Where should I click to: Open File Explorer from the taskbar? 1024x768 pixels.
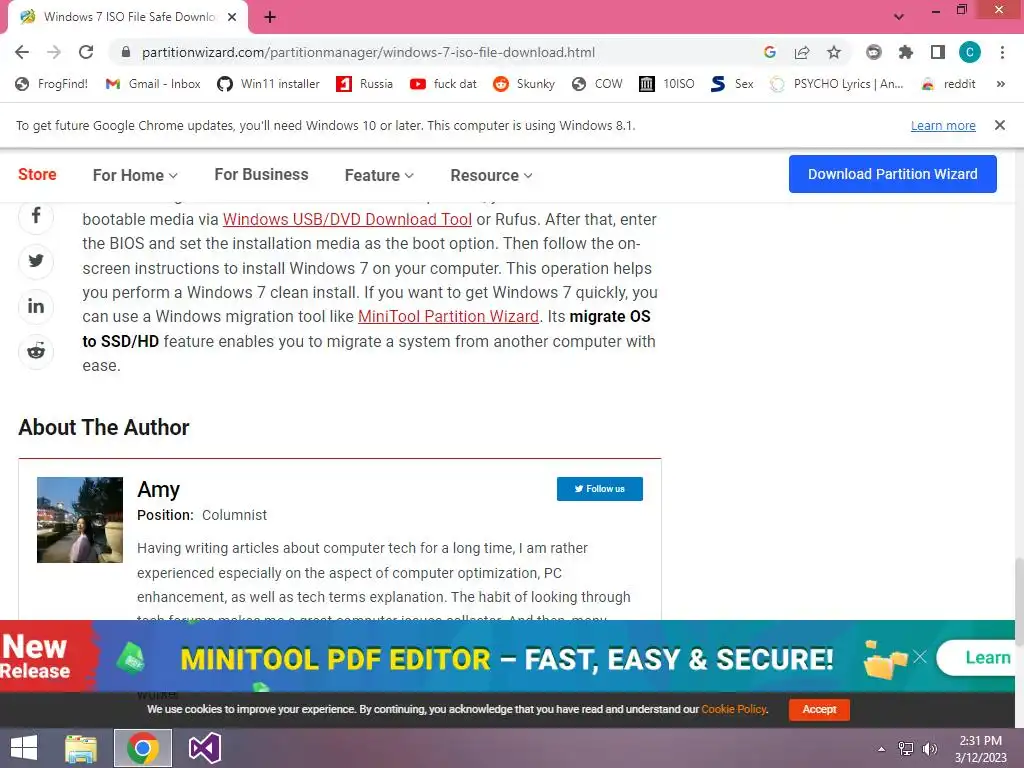tap(81, 748)
